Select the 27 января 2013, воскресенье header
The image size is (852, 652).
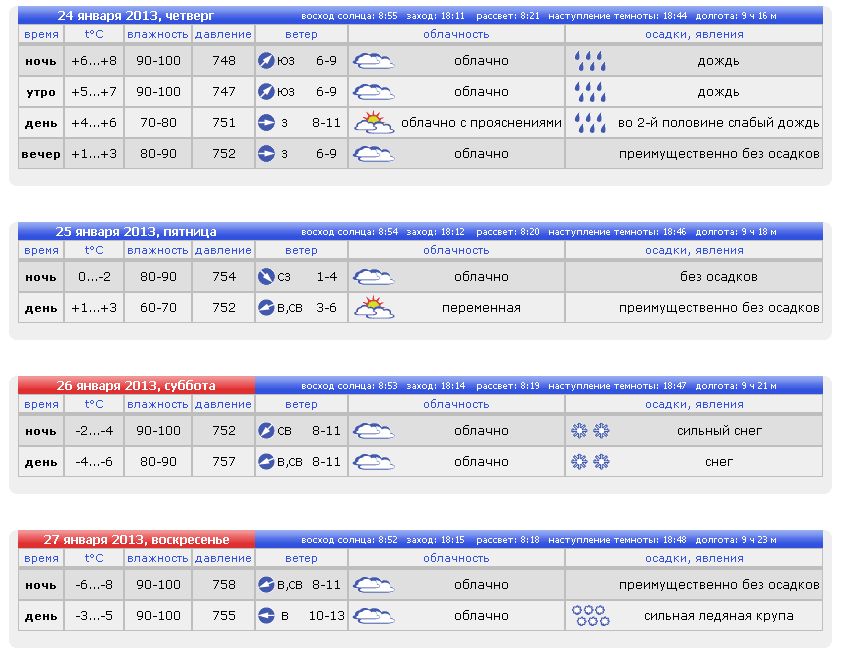click(x=136, y=540)
